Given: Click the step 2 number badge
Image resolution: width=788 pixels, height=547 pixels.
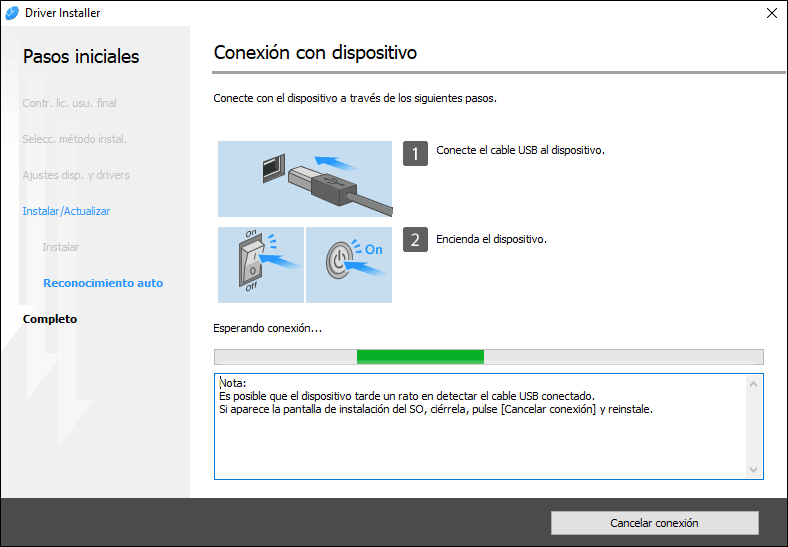Looking at the screenshot, I should (x=415, y=240).
